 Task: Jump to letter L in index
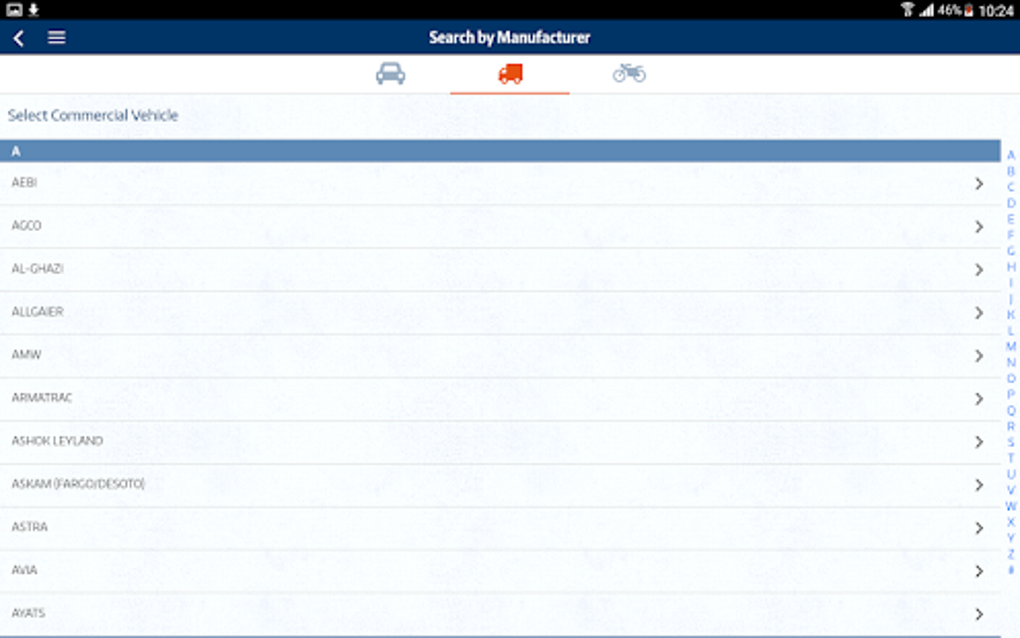[x=1011, y=331]
